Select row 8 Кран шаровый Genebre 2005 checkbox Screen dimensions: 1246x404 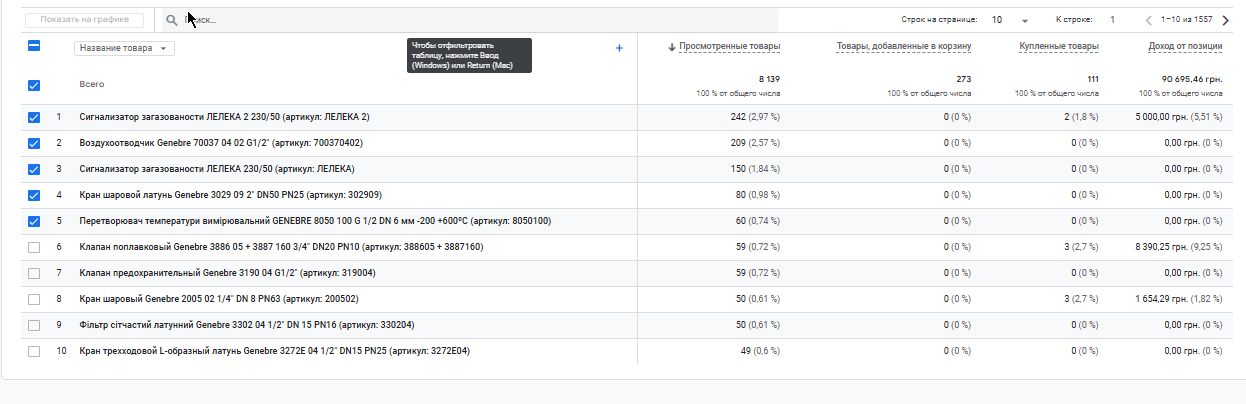tap(34, 299)
